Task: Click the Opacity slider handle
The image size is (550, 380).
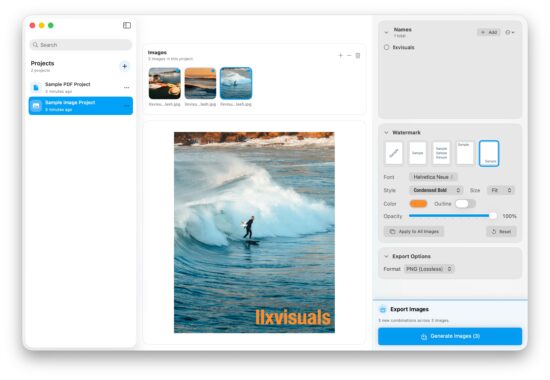Action: tap(493, 216)
